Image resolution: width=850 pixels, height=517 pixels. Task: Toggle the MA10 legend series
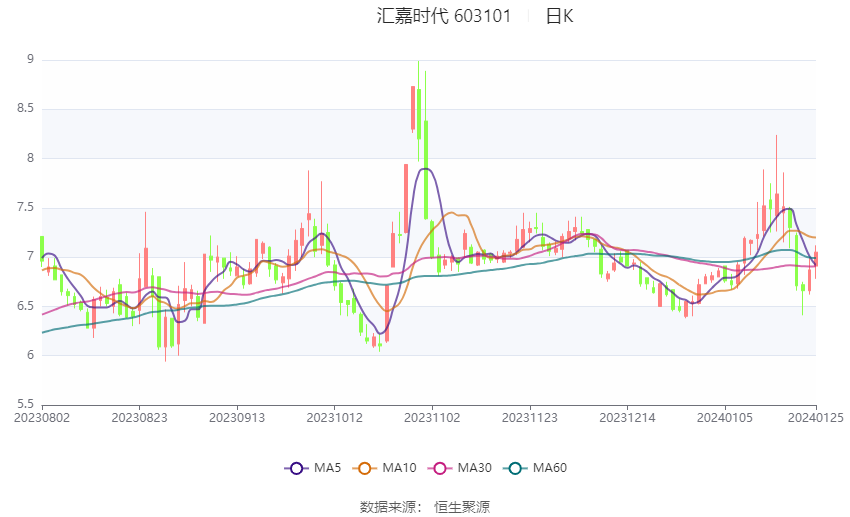coord(384,468)
